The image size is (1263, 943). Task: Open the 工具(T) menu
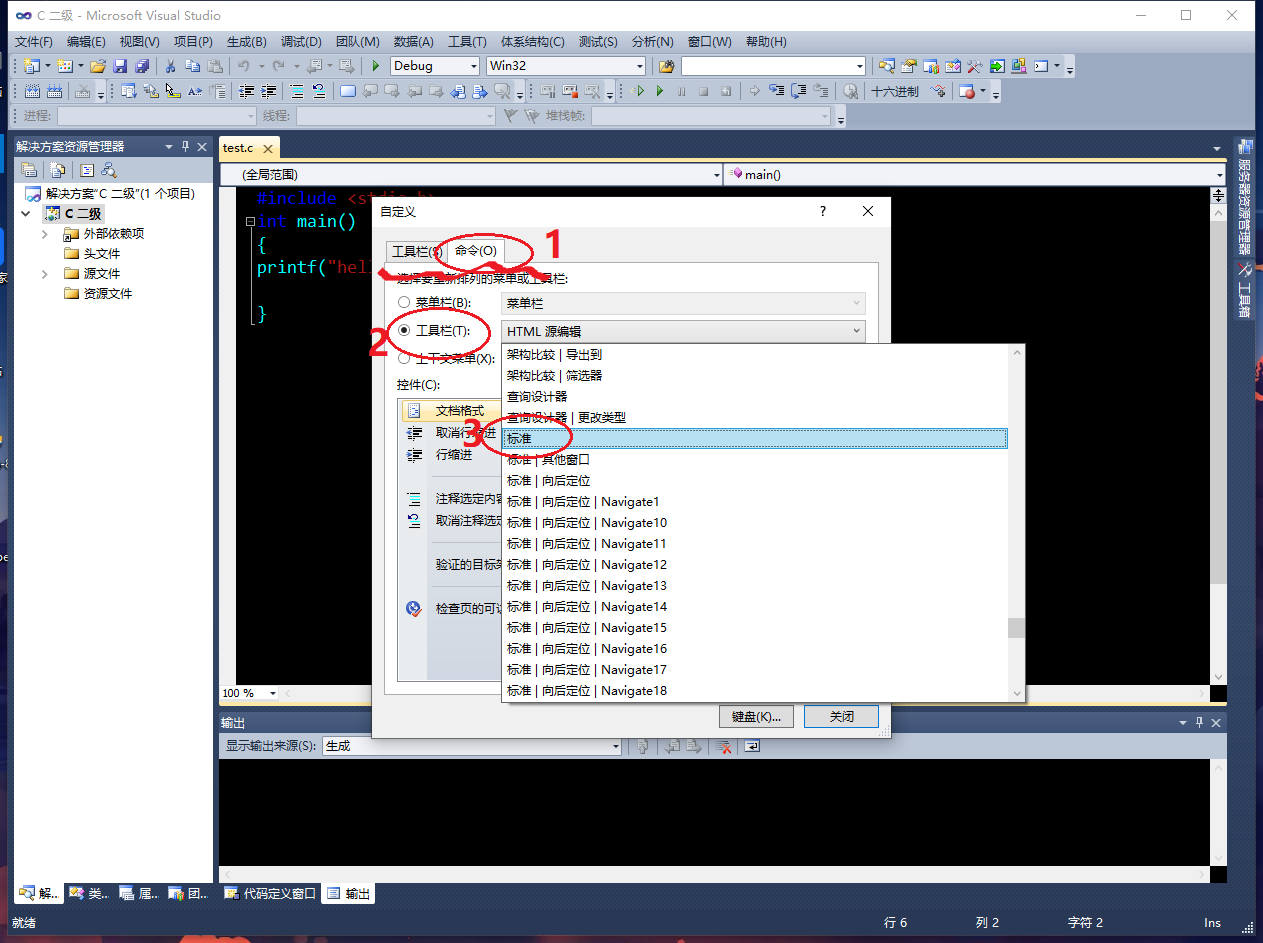tap(467, 41)
